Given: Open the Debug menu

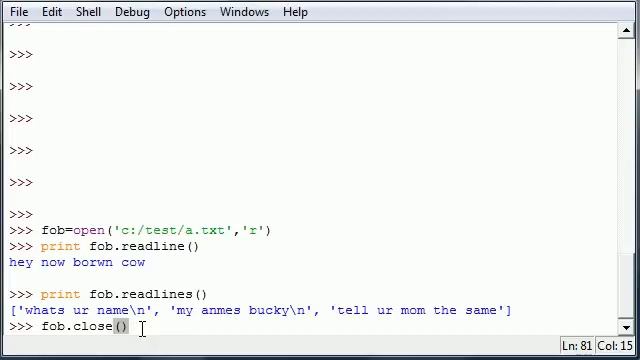Looking at the screenshot, I should click(132, 12).
